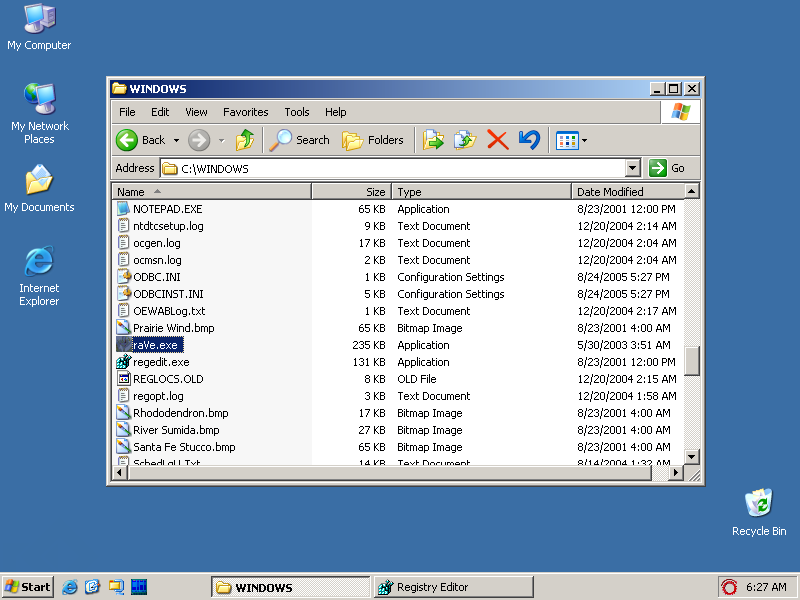The height and width of the screenshot is (600, 800).
Task: Open the Search pane
Action: click(x=299, y=140)
